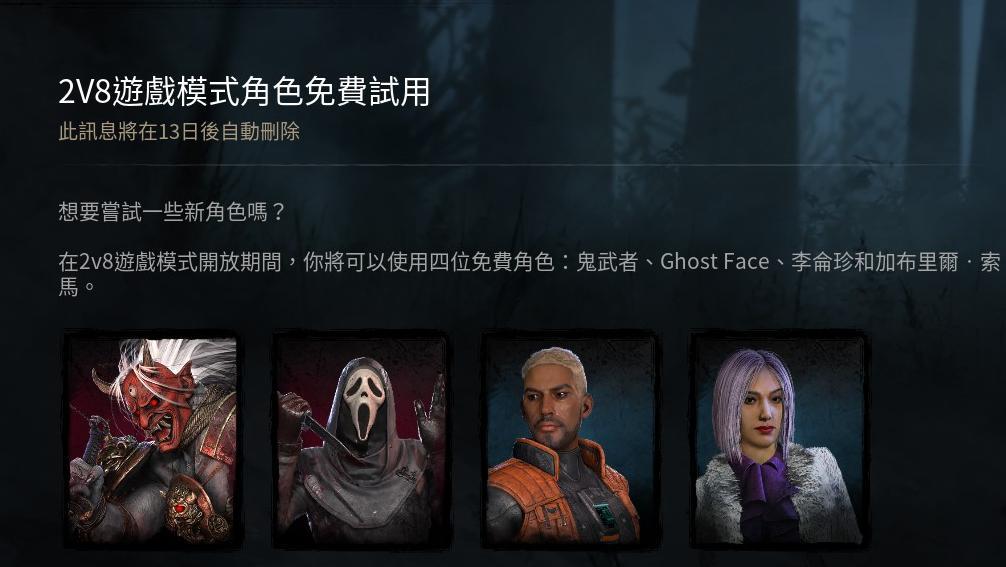Click the title 2V8遊戲模式角色免費試用
Image resolution: width=1006 pixels, height=567 pixels.
(244, 92)
